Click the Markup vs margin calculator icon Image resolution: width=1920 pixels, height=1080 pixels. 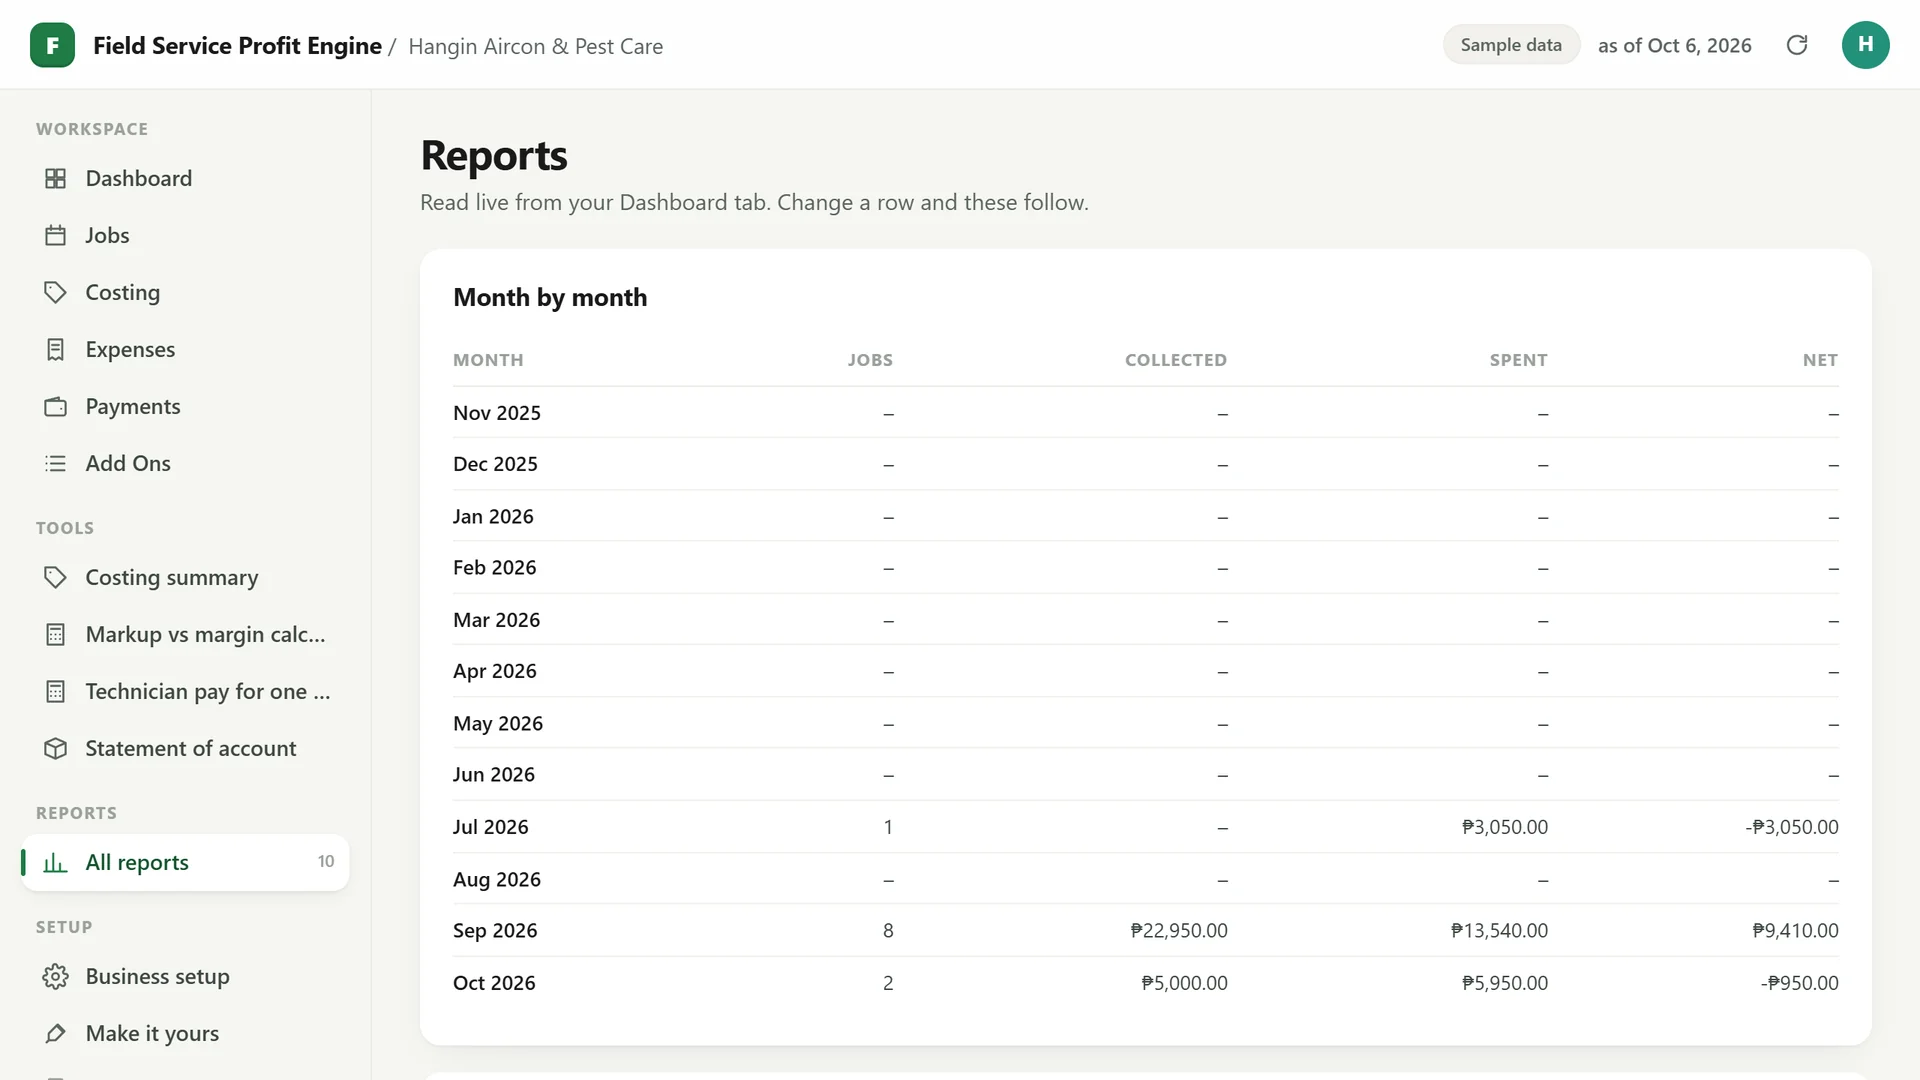(56, 634)
